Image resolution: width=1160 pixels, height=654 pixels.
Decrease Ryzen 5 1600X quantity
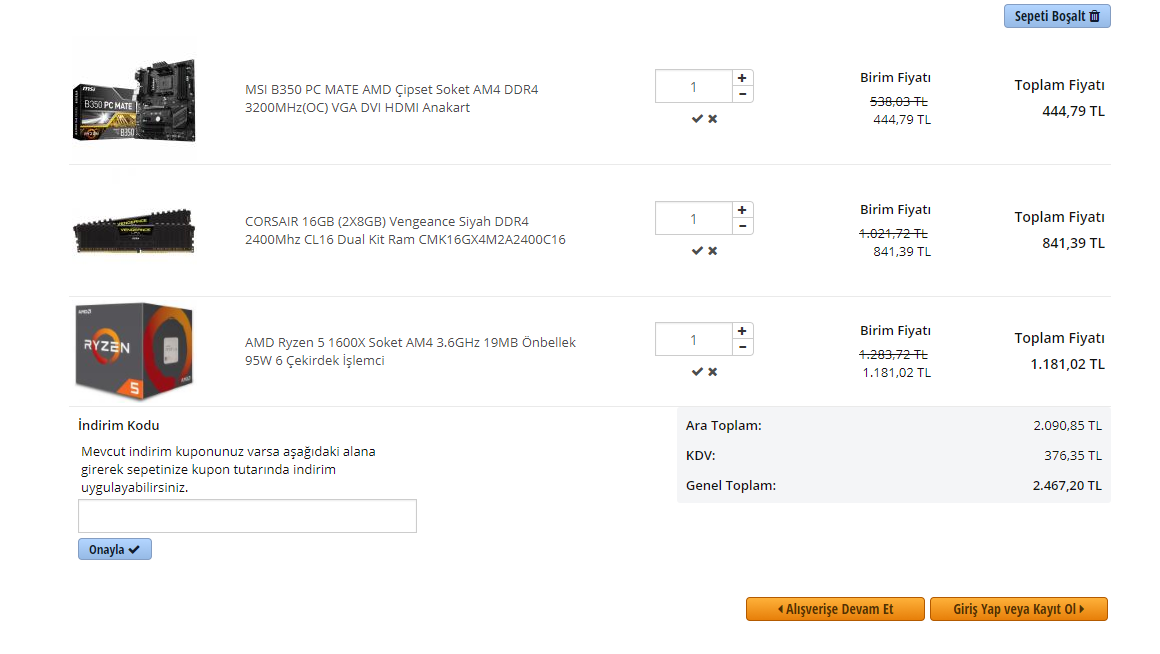click(742, 347)
